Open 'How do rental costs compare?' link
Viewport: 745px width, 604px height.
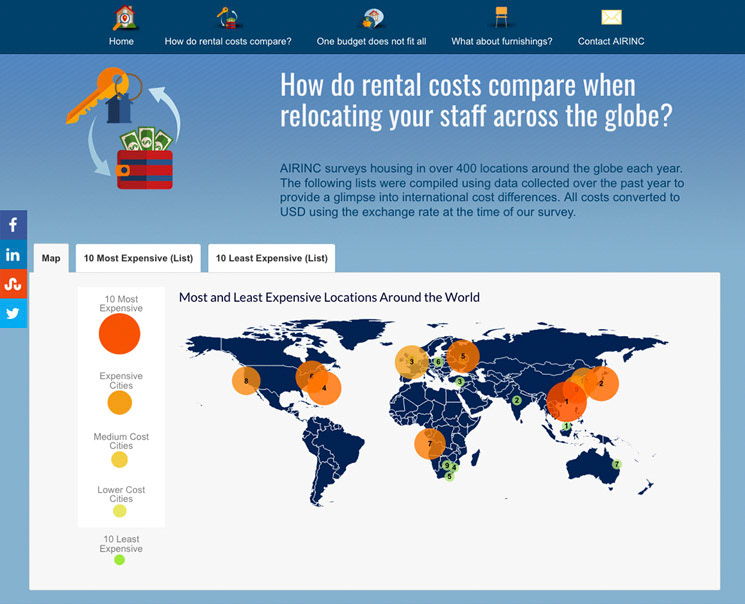click(x=228, y=41)
